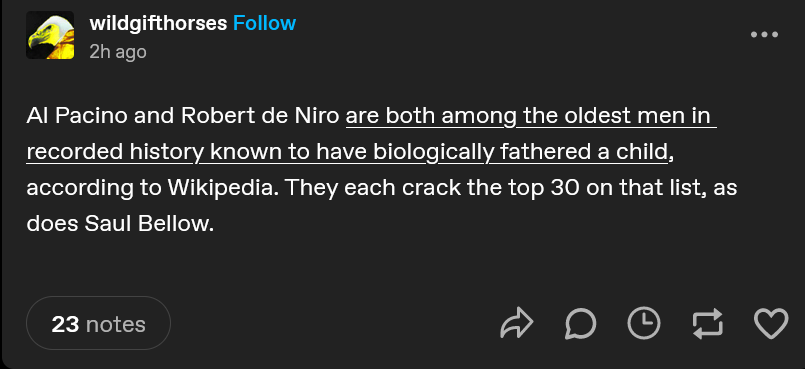Open the wildgifthorses blog name

158,23
